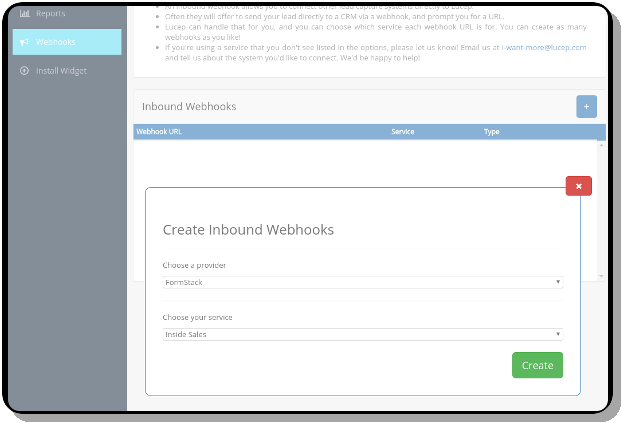Click the green Create button
This screenshot has height=423, width=622.
pos(538,365)
